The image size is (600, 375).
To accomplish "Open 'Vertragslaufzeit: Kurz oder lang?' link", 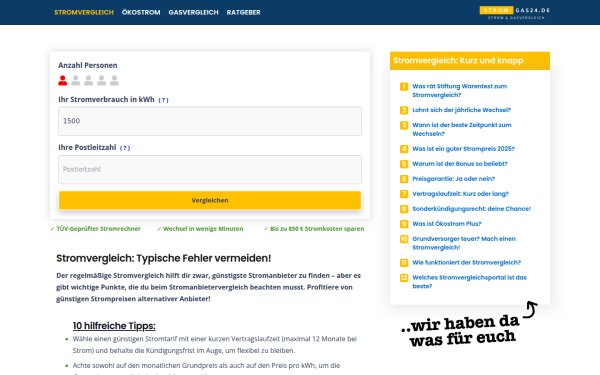I will point(460,194).
